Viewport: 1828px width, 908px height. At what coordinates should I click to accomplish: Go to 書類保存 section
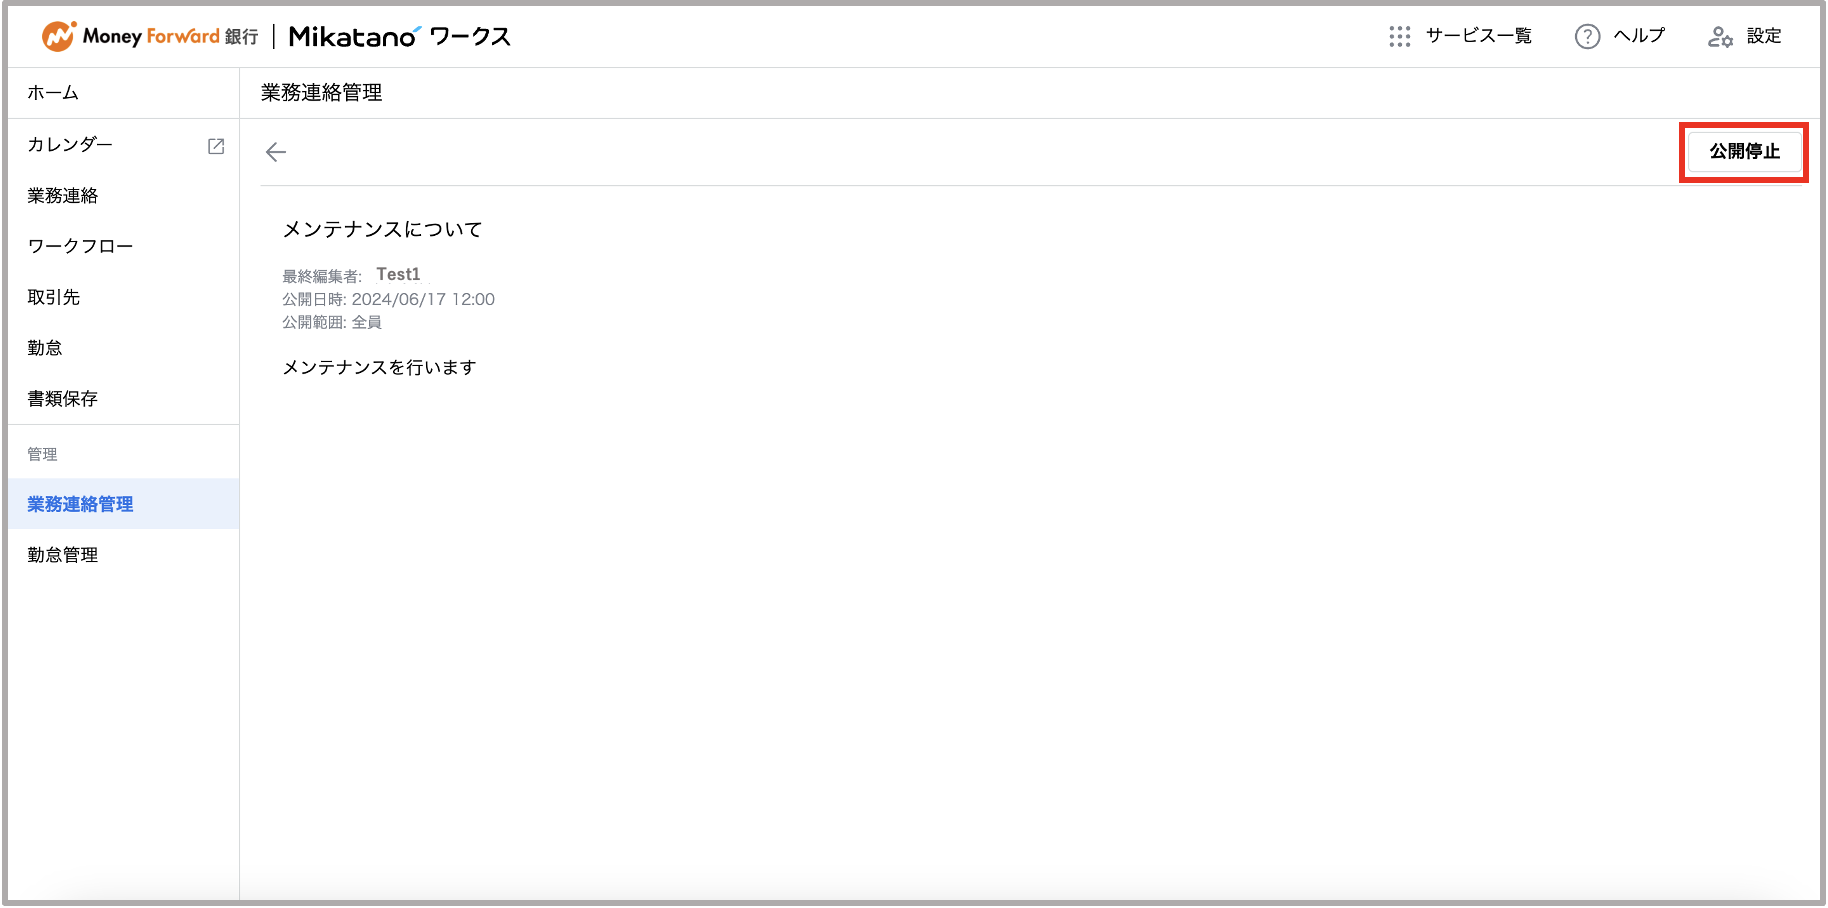pos(124,399)
